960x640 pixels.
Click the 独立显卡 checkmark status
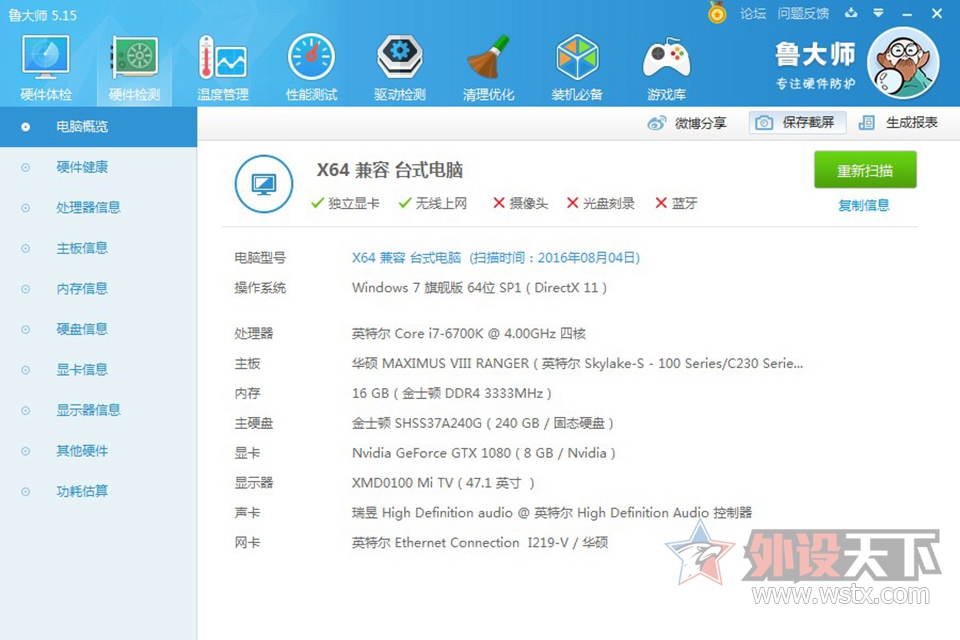345,203
